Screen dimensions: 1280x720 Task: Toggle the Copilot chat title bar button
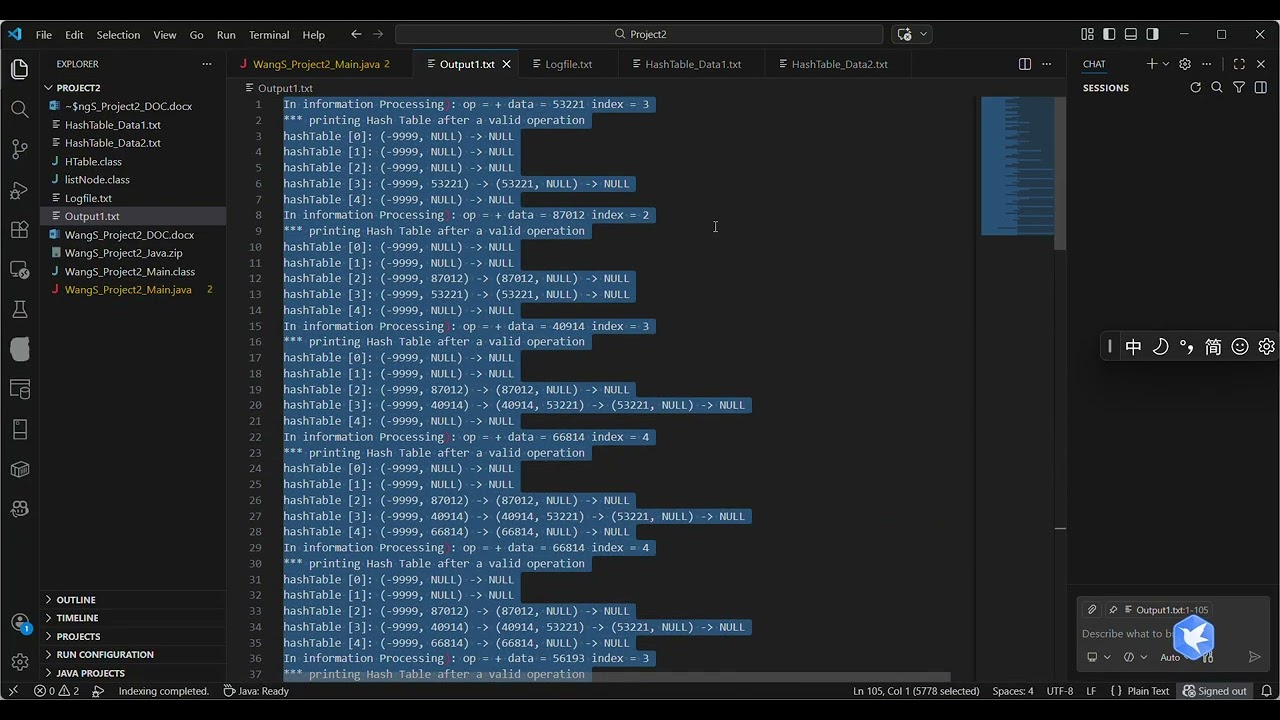(x=904, y=34)
